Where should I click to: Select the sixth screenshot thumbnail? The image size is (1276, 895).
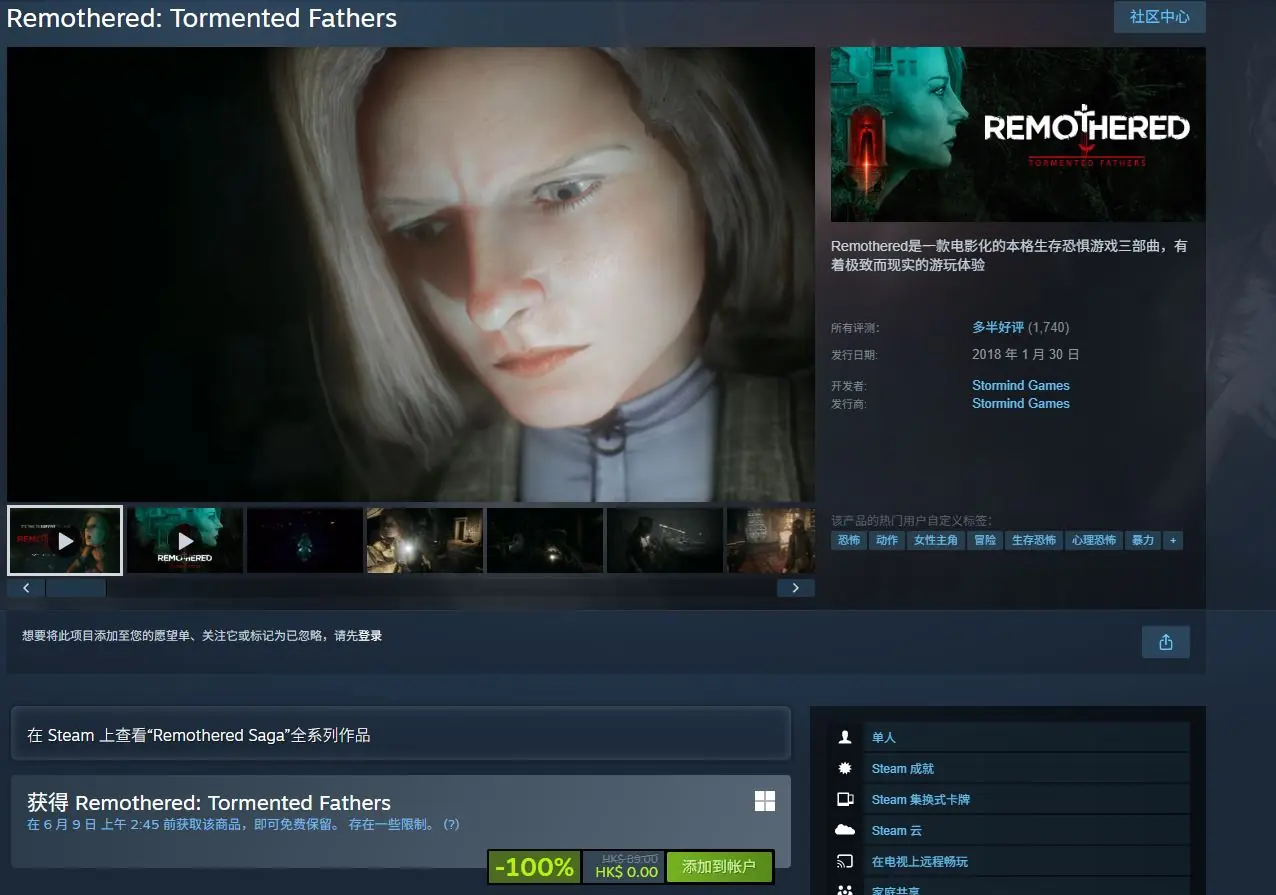point(665,540)
